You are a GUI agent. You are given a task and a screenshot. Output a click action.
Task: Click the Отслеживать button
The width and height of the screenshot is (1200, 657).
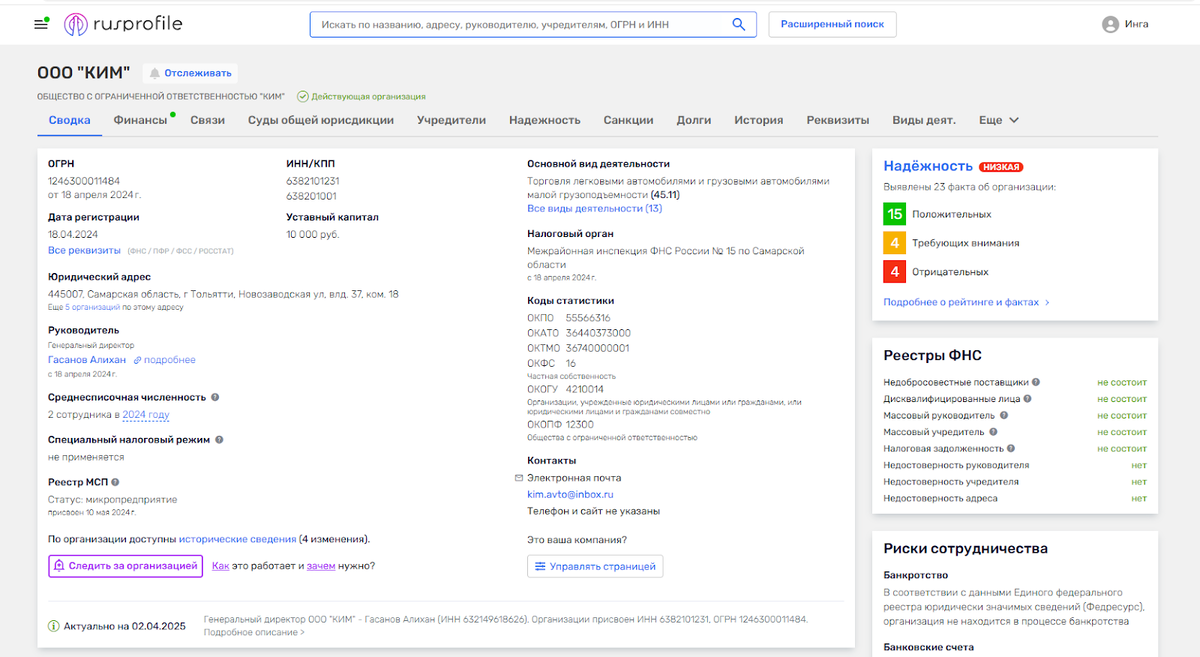click(x=190, y=72)
